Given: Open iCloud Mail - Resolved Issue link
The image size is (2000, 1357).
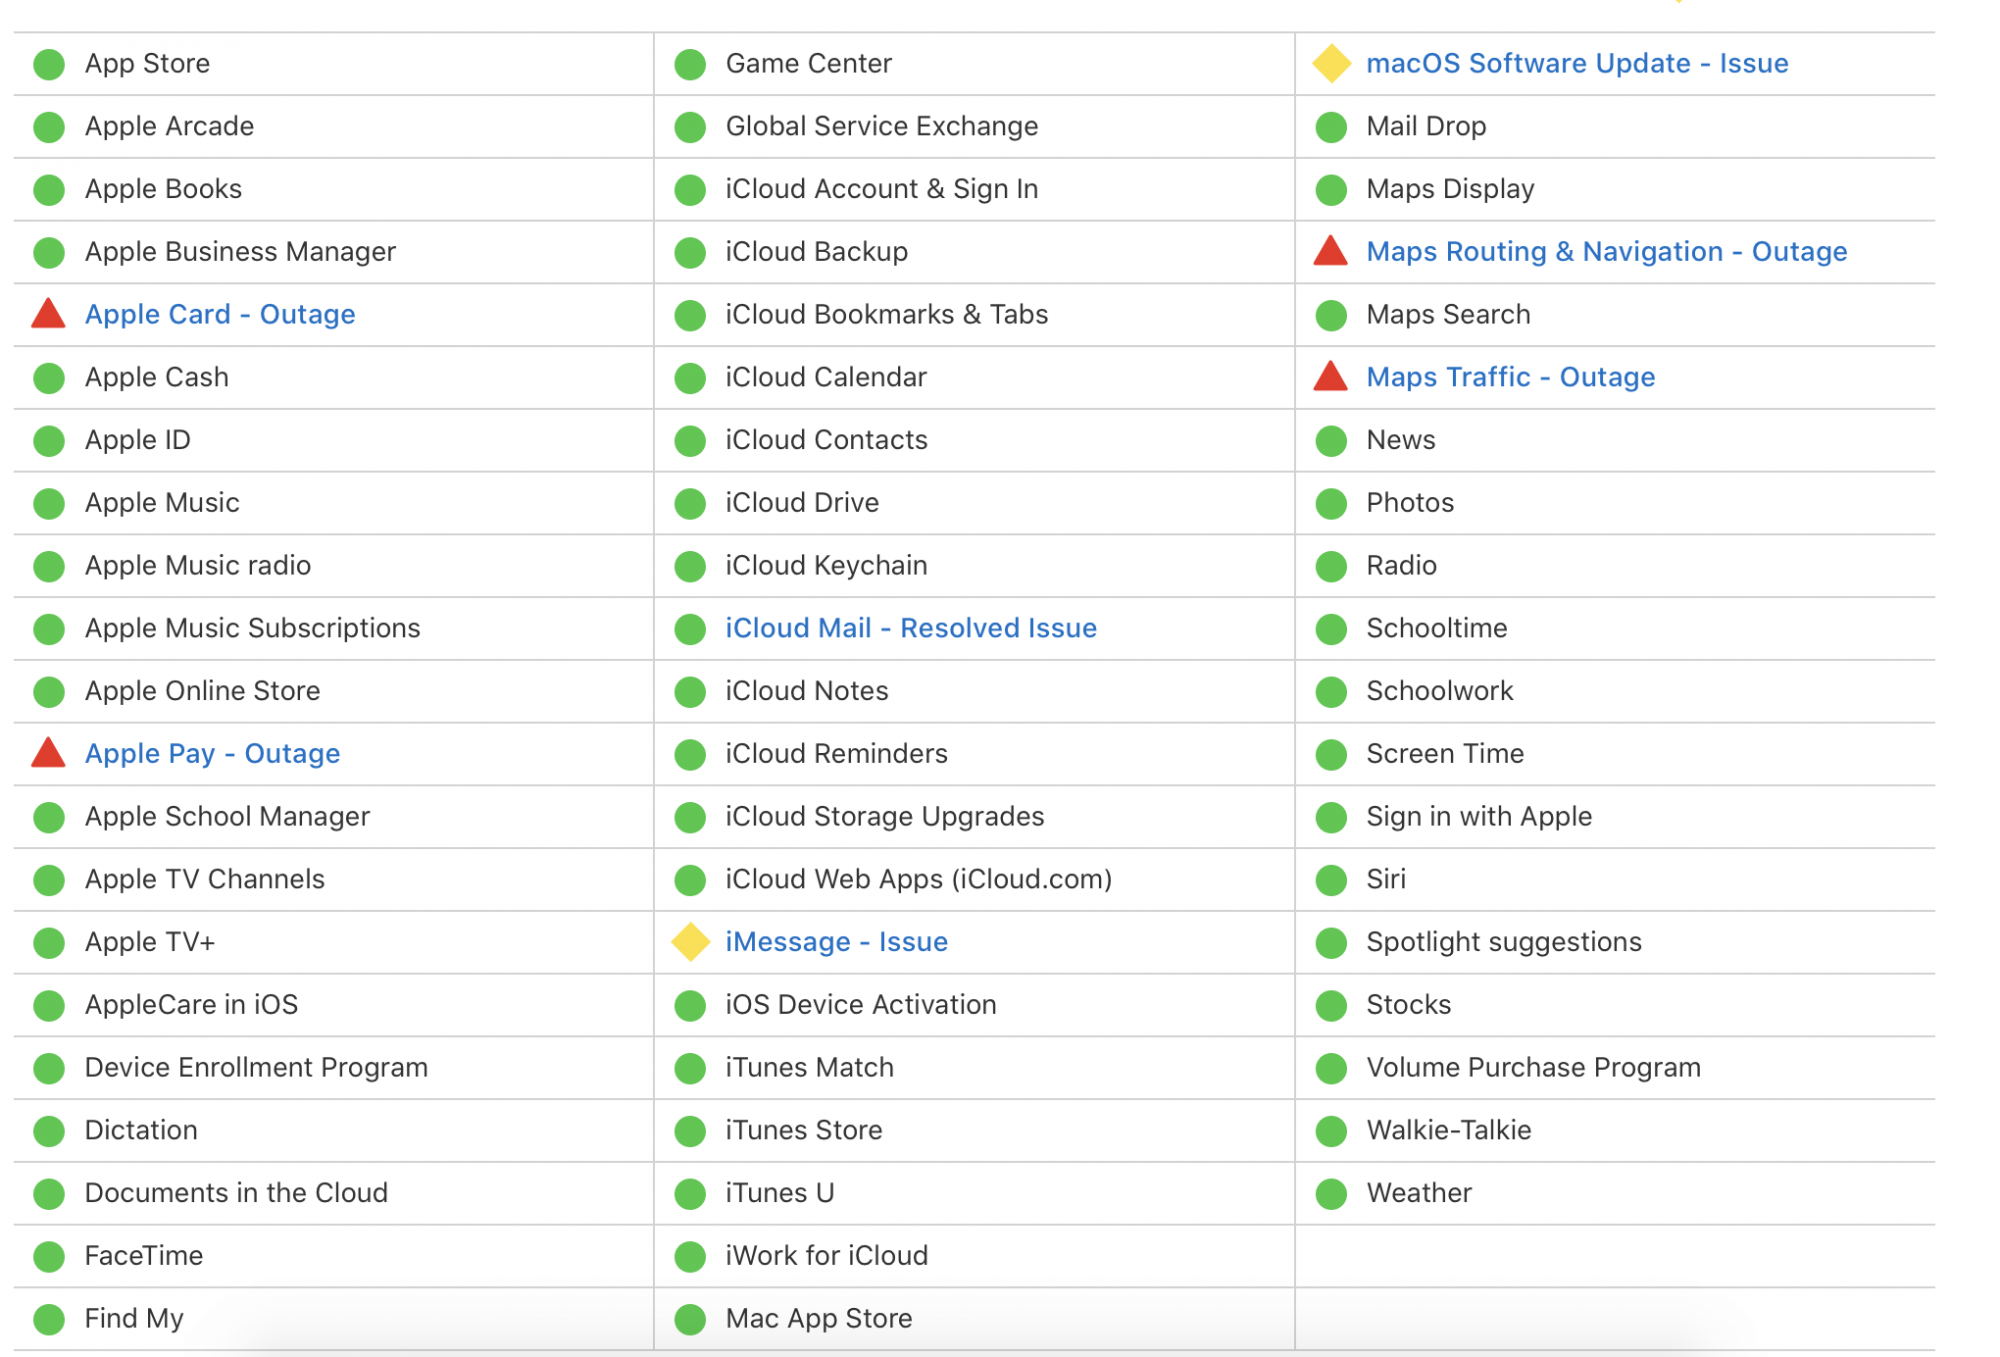Looking at the screenshot, I should click(911, 628).
